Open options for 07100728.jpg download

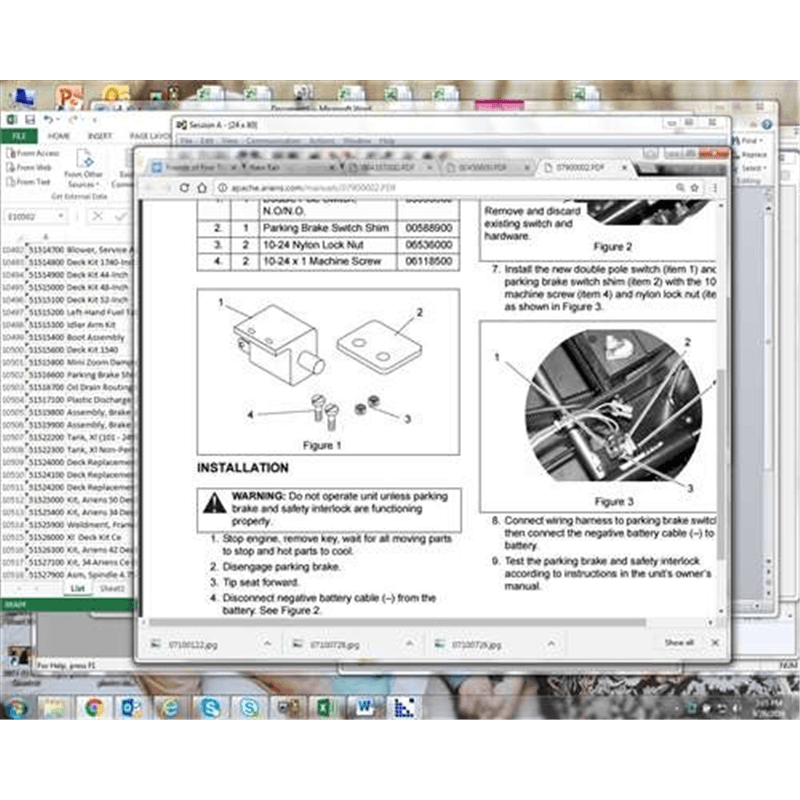click(409, 644)
